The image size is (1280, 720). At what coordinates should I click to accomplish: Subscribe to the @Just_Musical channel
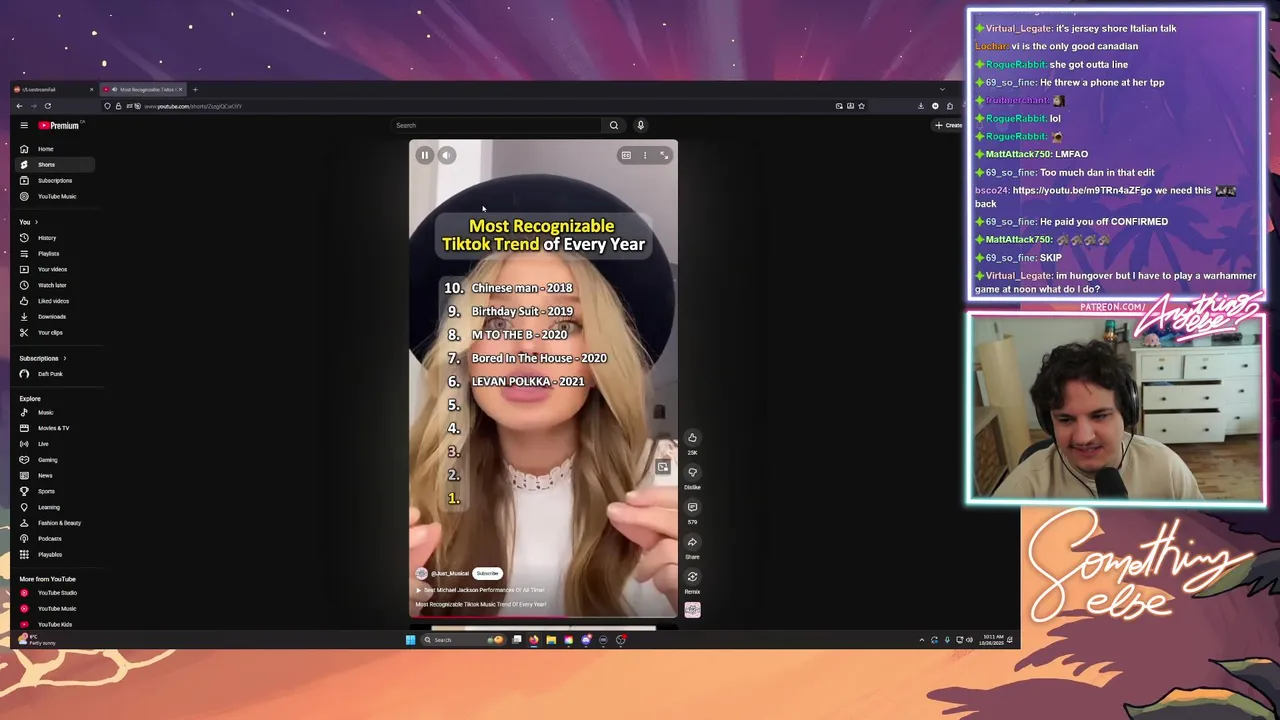pyautogui.click(x=487, y=573)
